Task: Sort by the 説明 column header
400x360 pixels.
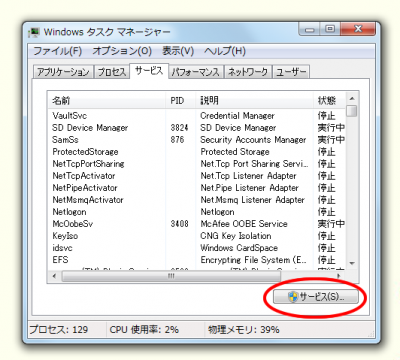Action: coord(254,100)
